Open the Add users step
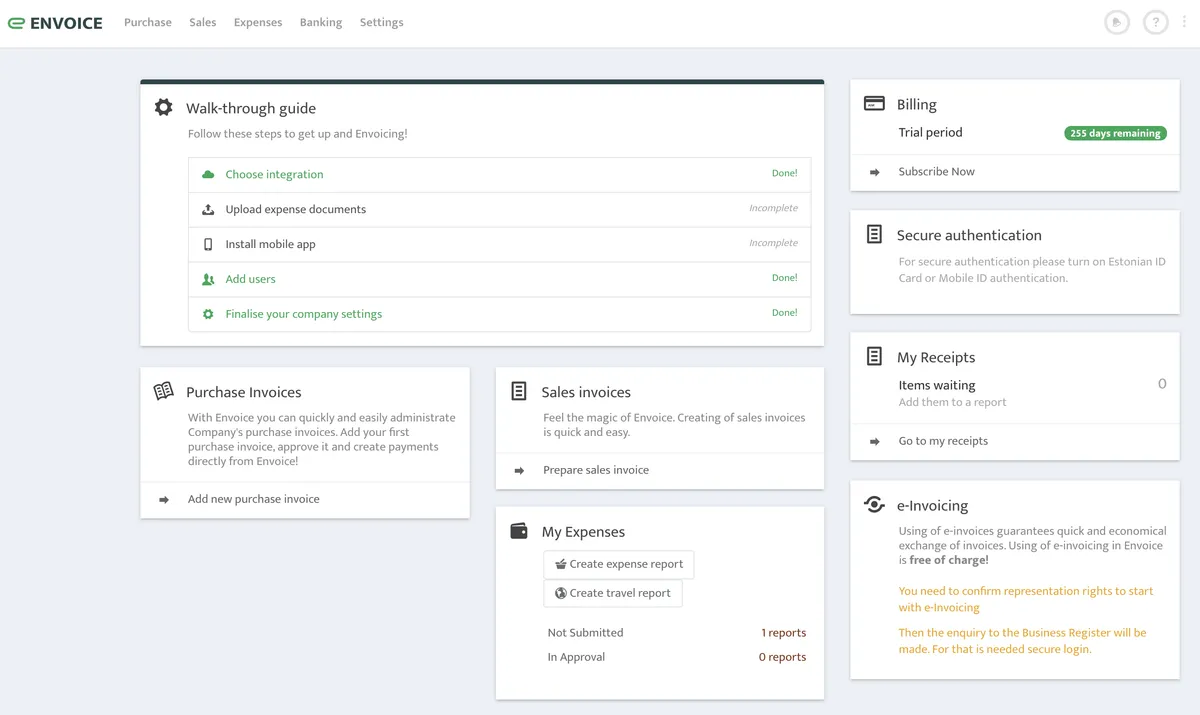 pos(499,279)
